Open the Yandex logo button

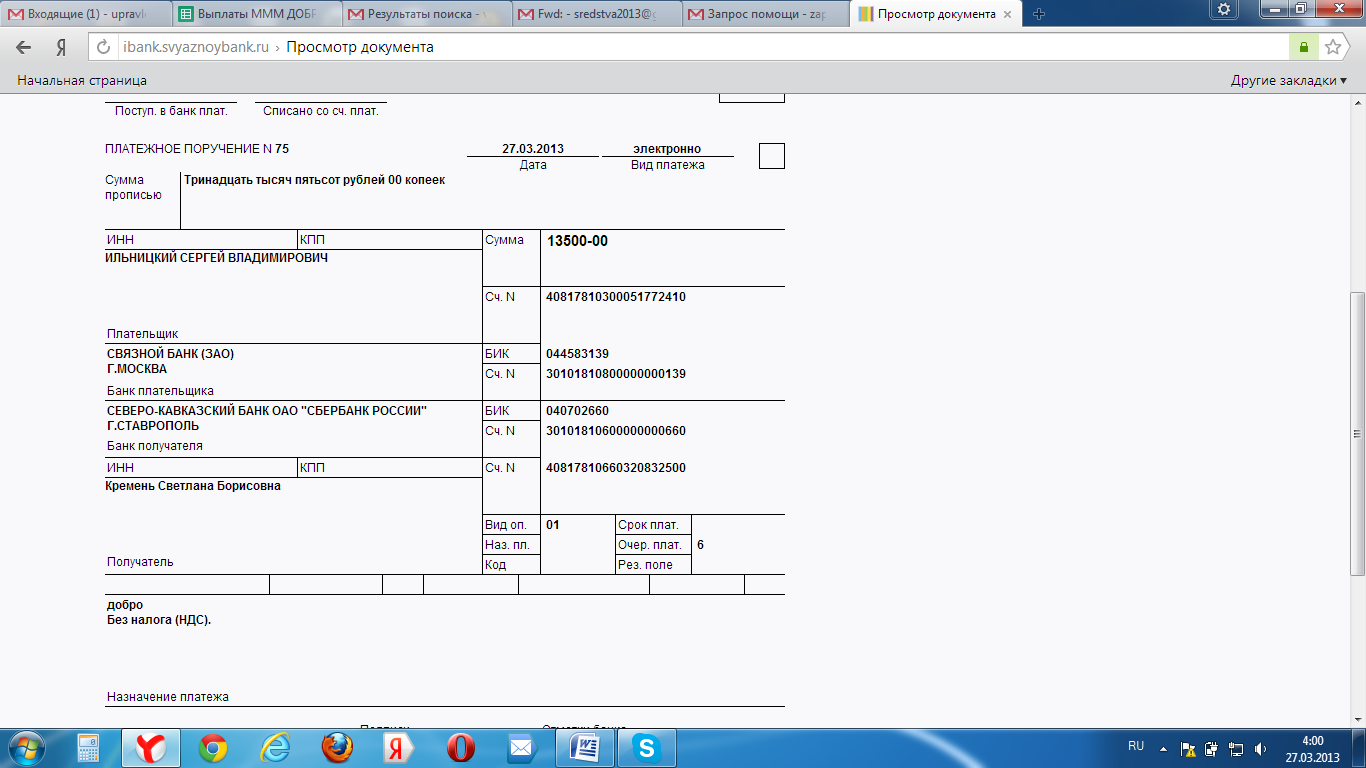(x=61, y=47)
